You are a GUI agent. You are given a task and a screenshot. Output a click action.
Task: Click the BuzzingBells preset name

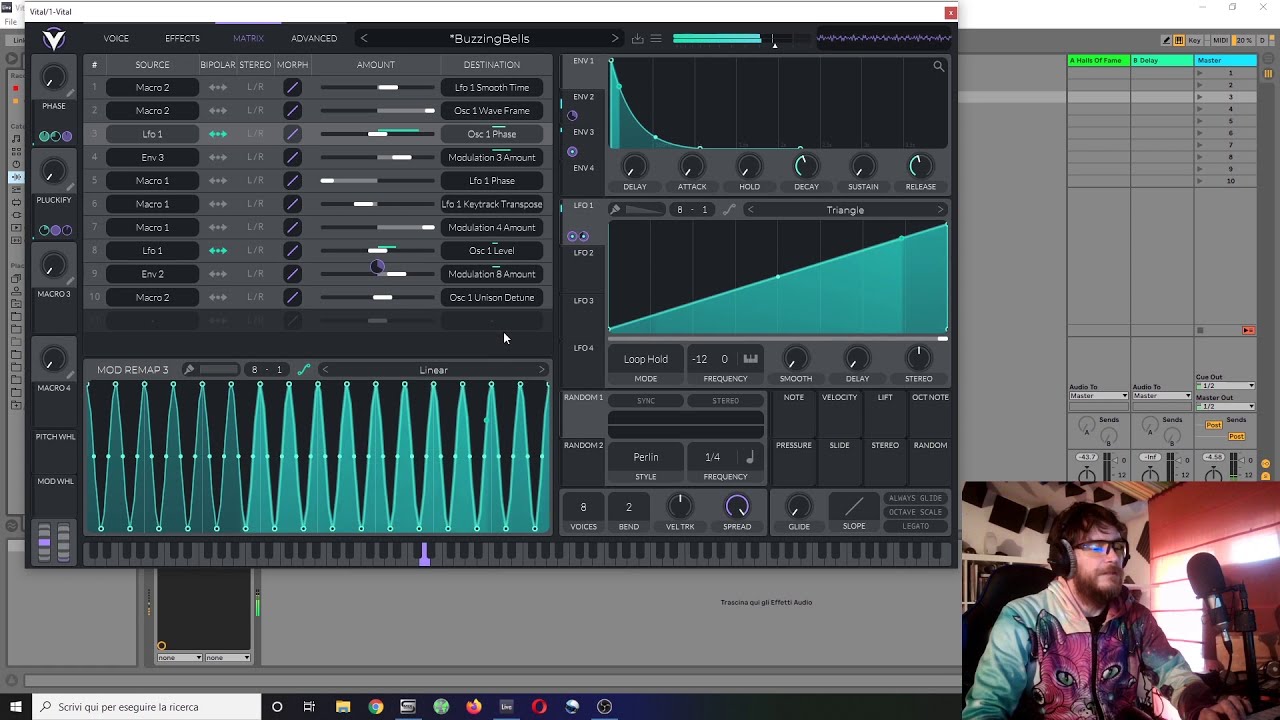[x=490, y=39]
